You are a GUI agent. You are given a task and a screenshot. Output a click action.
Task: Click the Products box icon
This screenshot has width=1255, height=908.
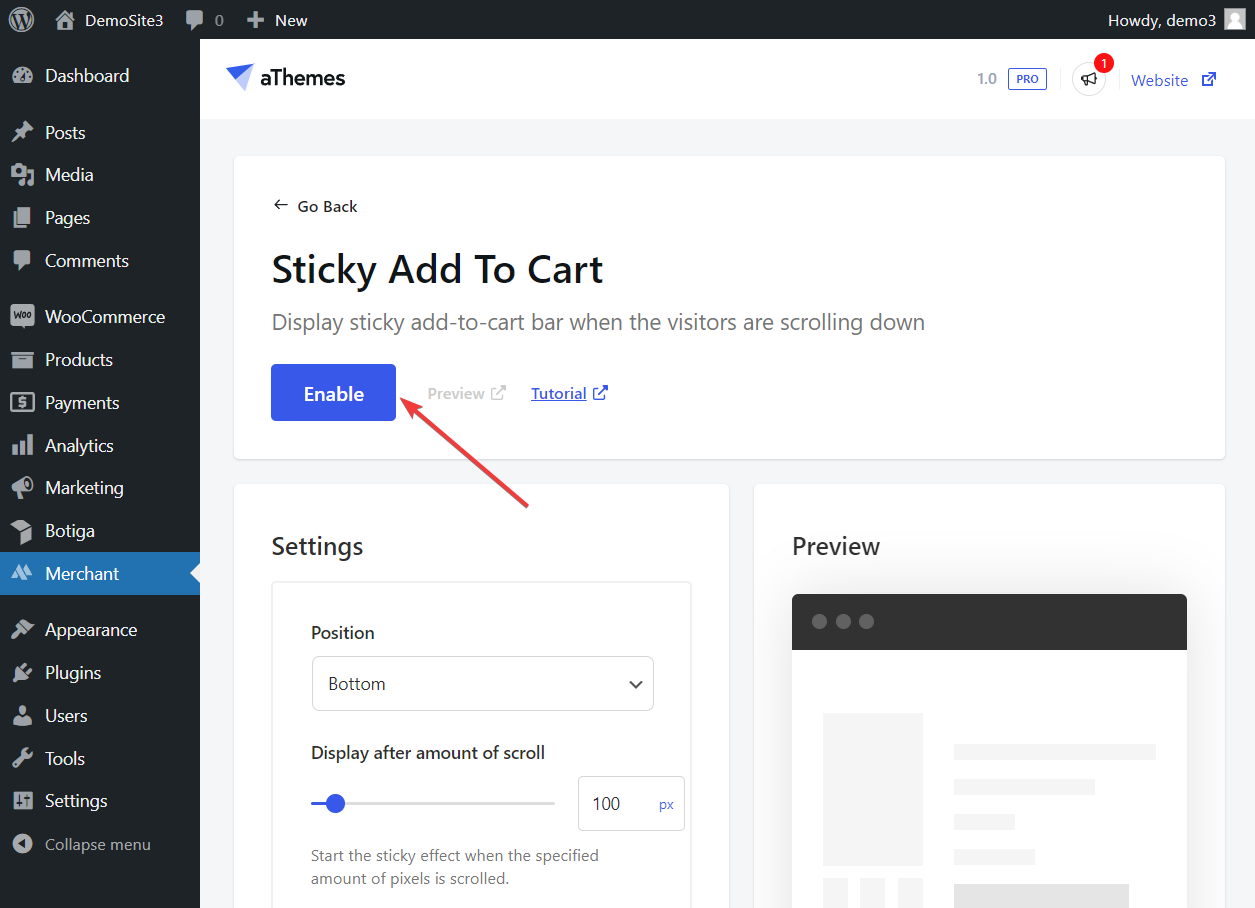point(22,360)
